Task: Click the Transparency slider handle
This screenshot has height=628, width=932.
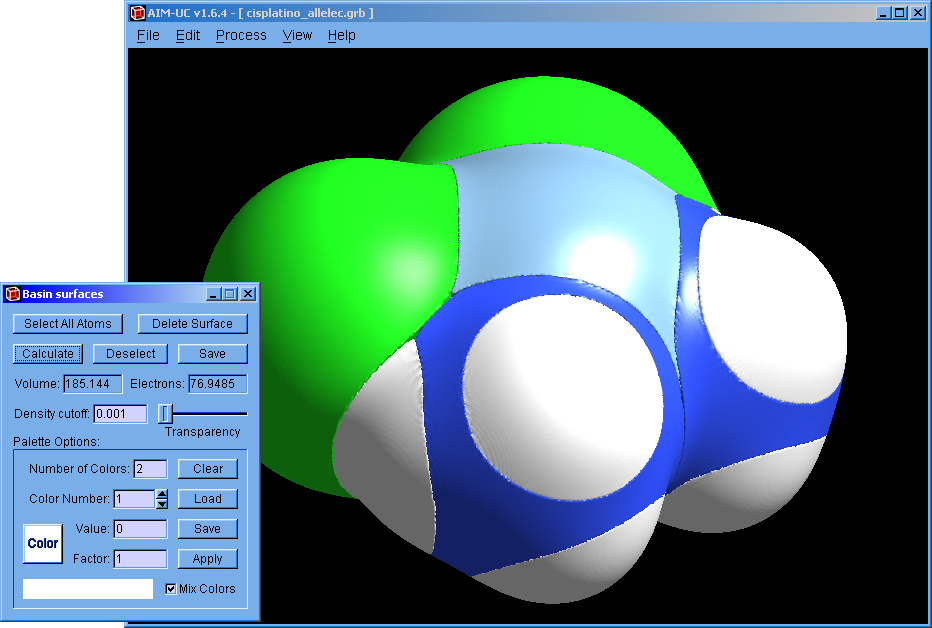Action: [166, 413]
